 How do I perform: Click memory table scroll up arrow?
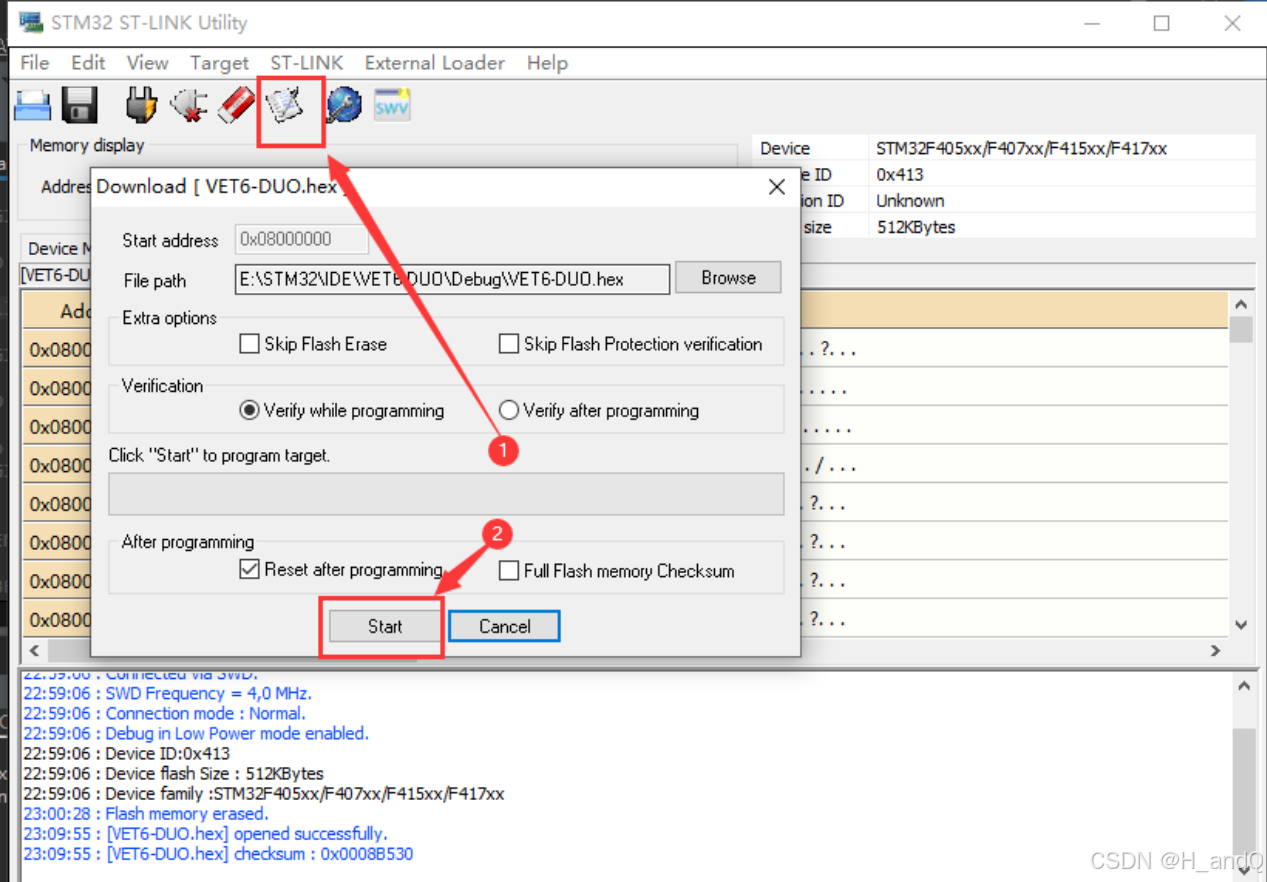(1241, 304)
